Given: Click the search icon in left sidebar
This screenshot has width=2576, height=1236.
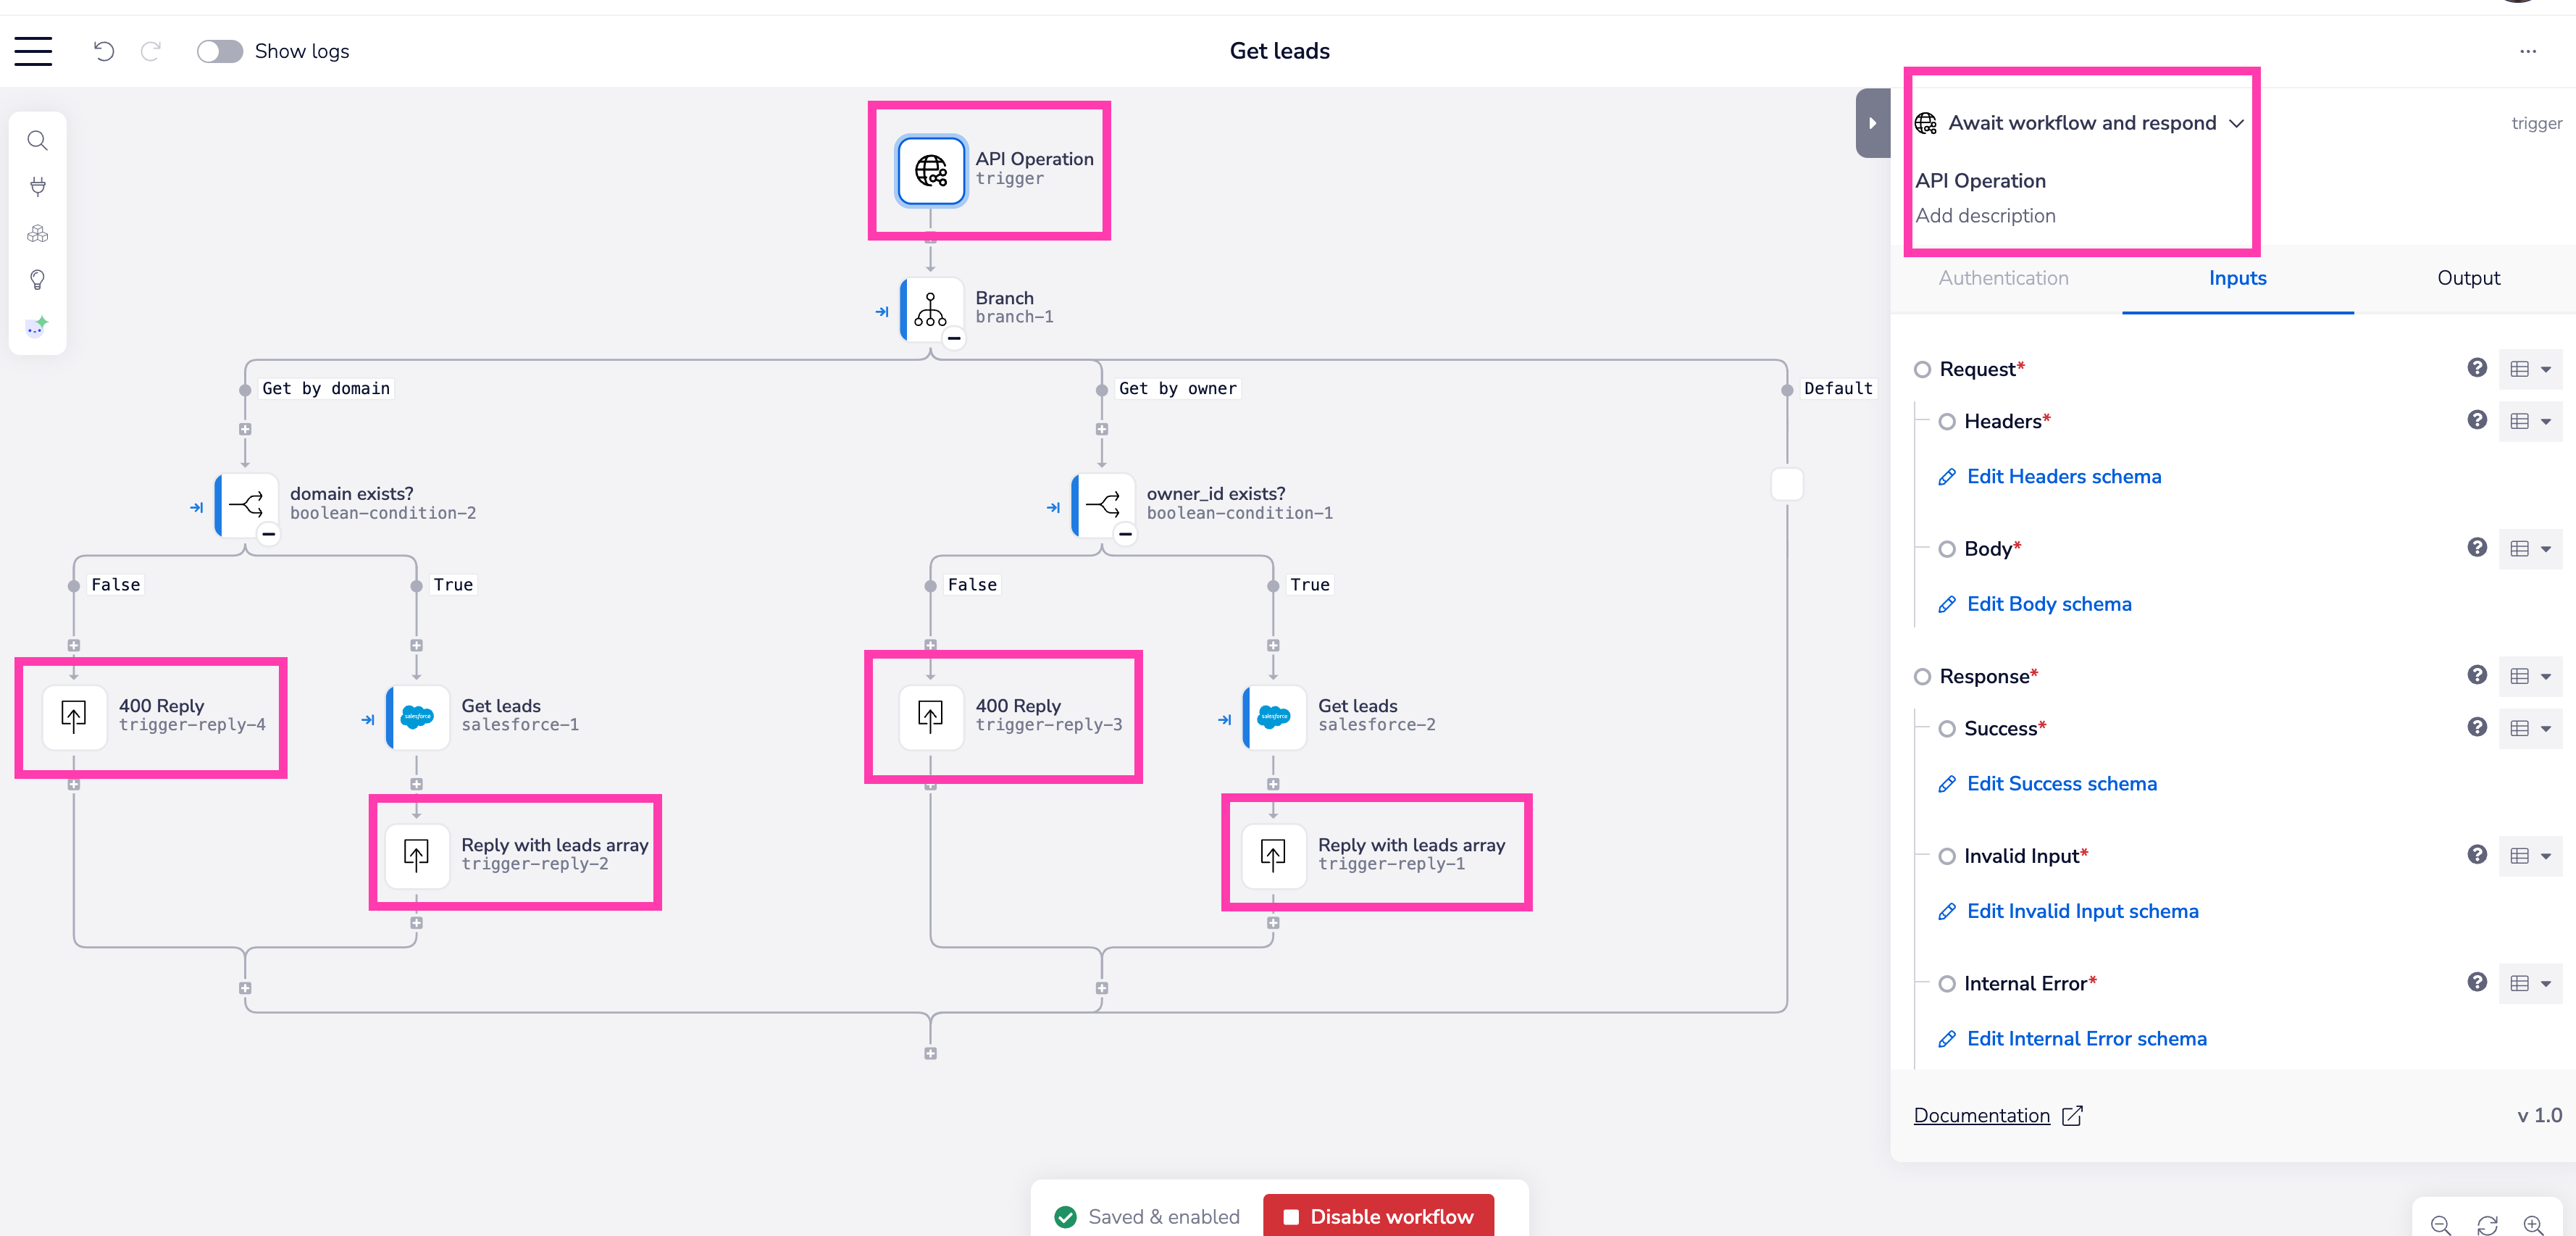Looking at the screenshot, I should (x=37, y=141).
